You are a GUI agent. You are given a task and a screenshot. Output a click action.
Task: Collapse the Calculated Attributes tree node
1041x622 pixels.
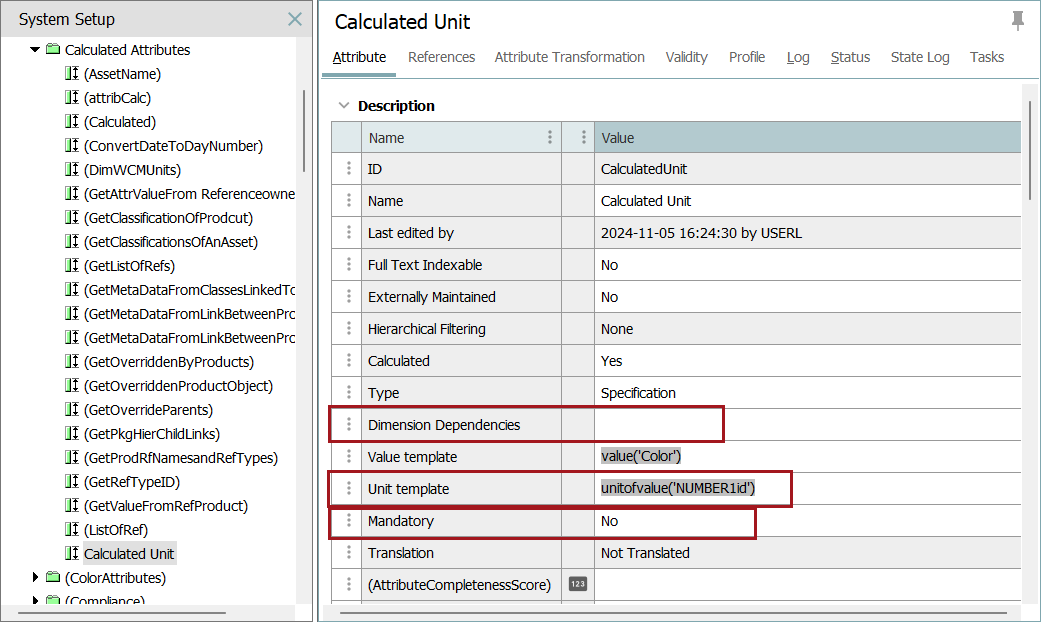point(35,50)
